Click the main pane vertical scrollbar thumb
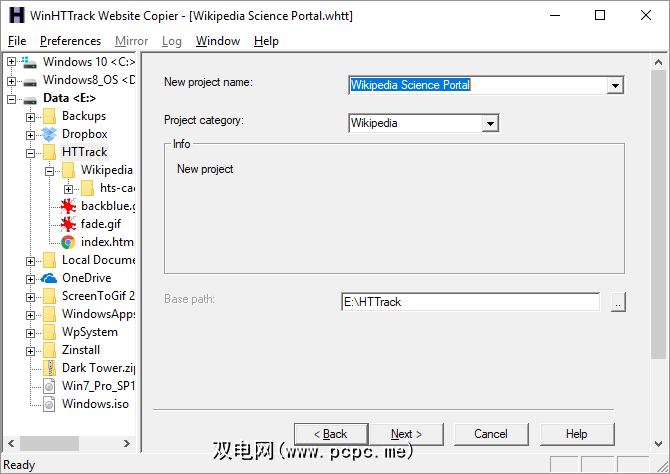This screenshot has height=474, width=670. [658, 215]
